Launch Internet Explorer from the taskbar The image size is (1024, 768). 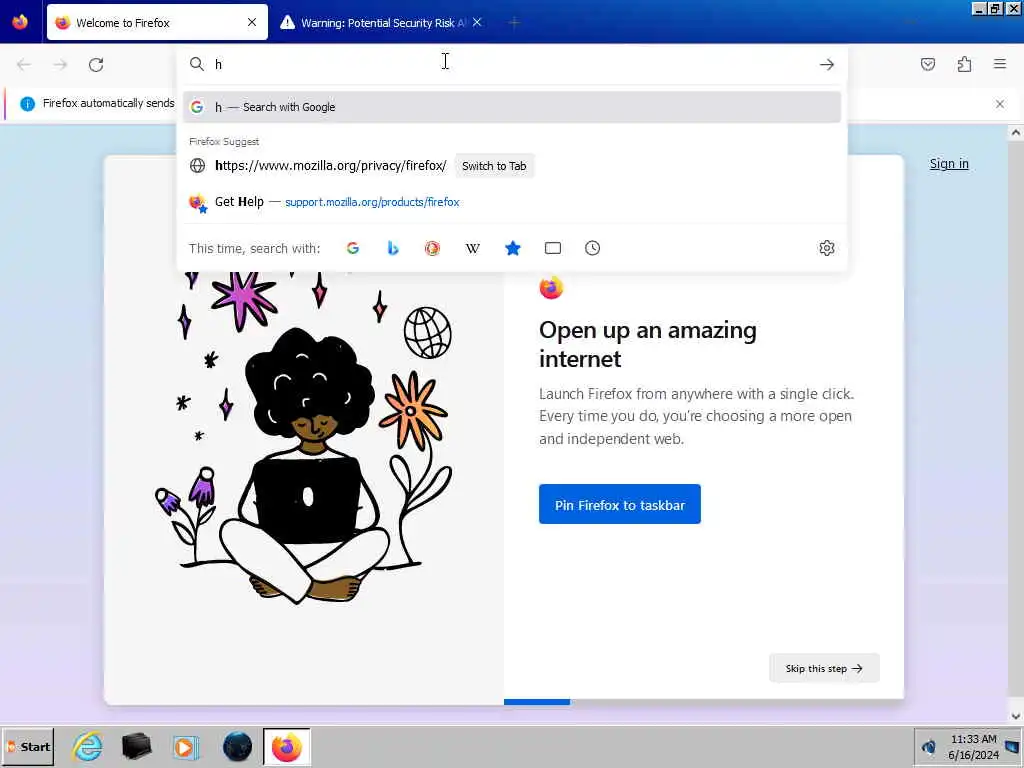pyautogui.click(x=88, y=747)
